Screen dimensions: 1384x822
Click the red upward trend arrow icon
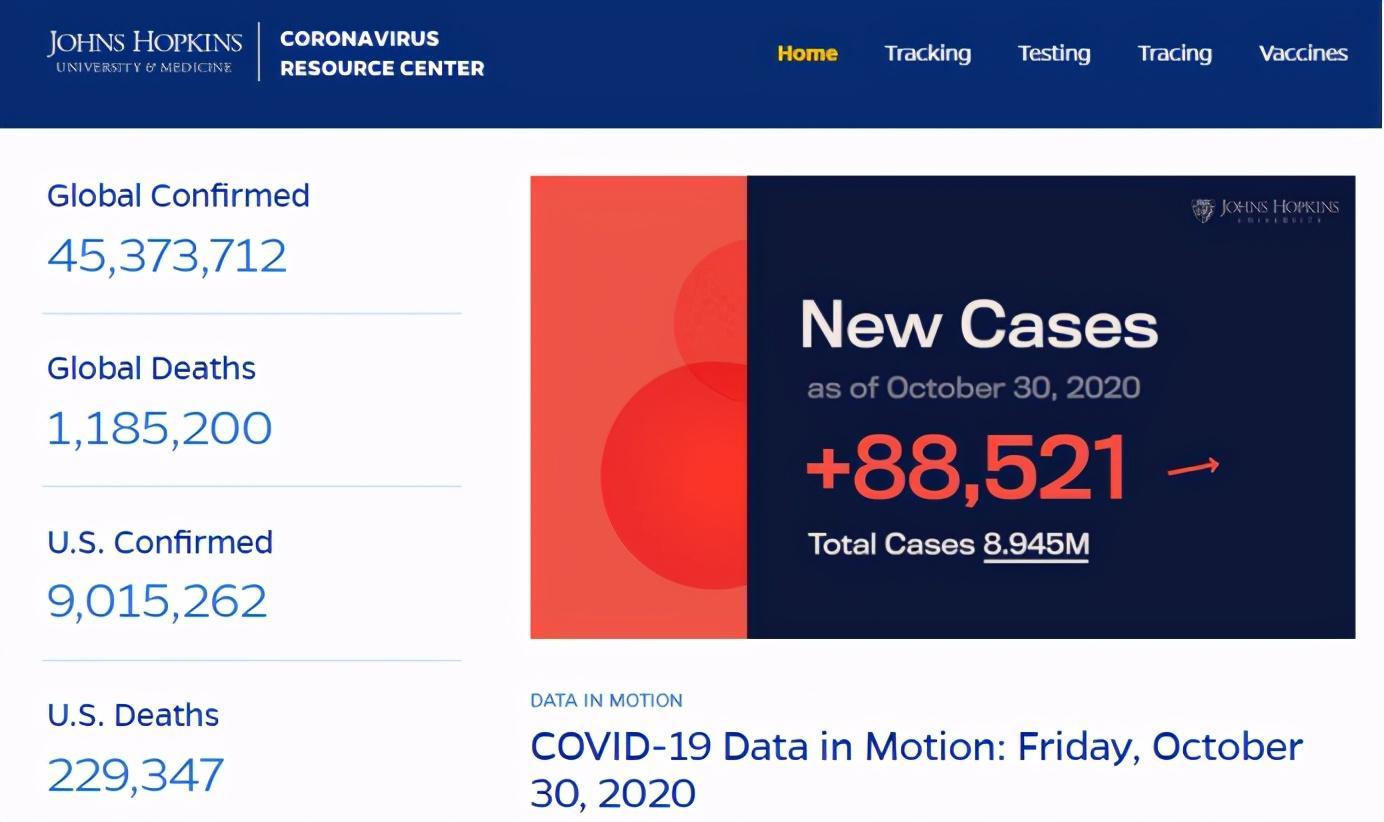[1193, 466]
